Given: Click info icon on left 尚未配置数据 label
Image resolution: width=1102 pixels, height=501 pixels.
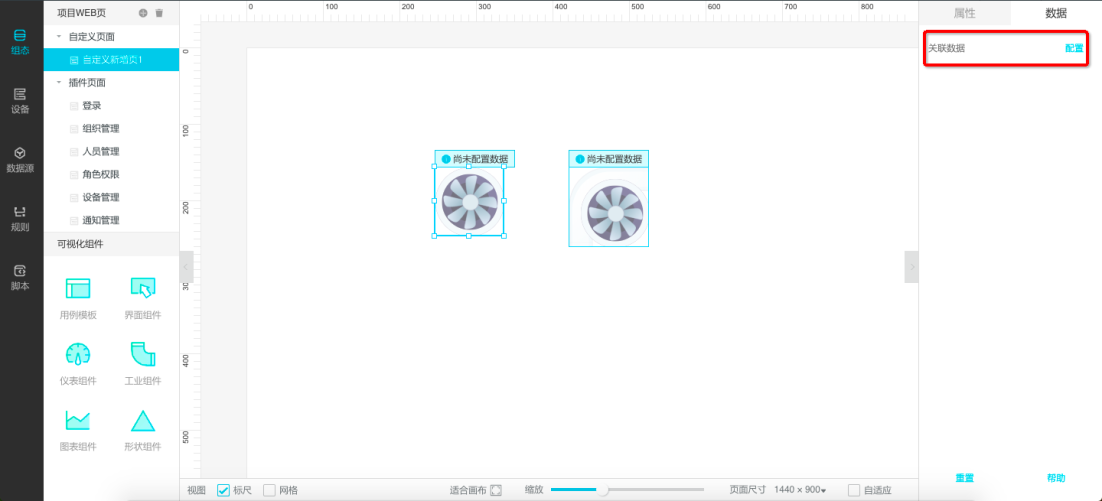Looking at the screenshot, I should (446, 160).
